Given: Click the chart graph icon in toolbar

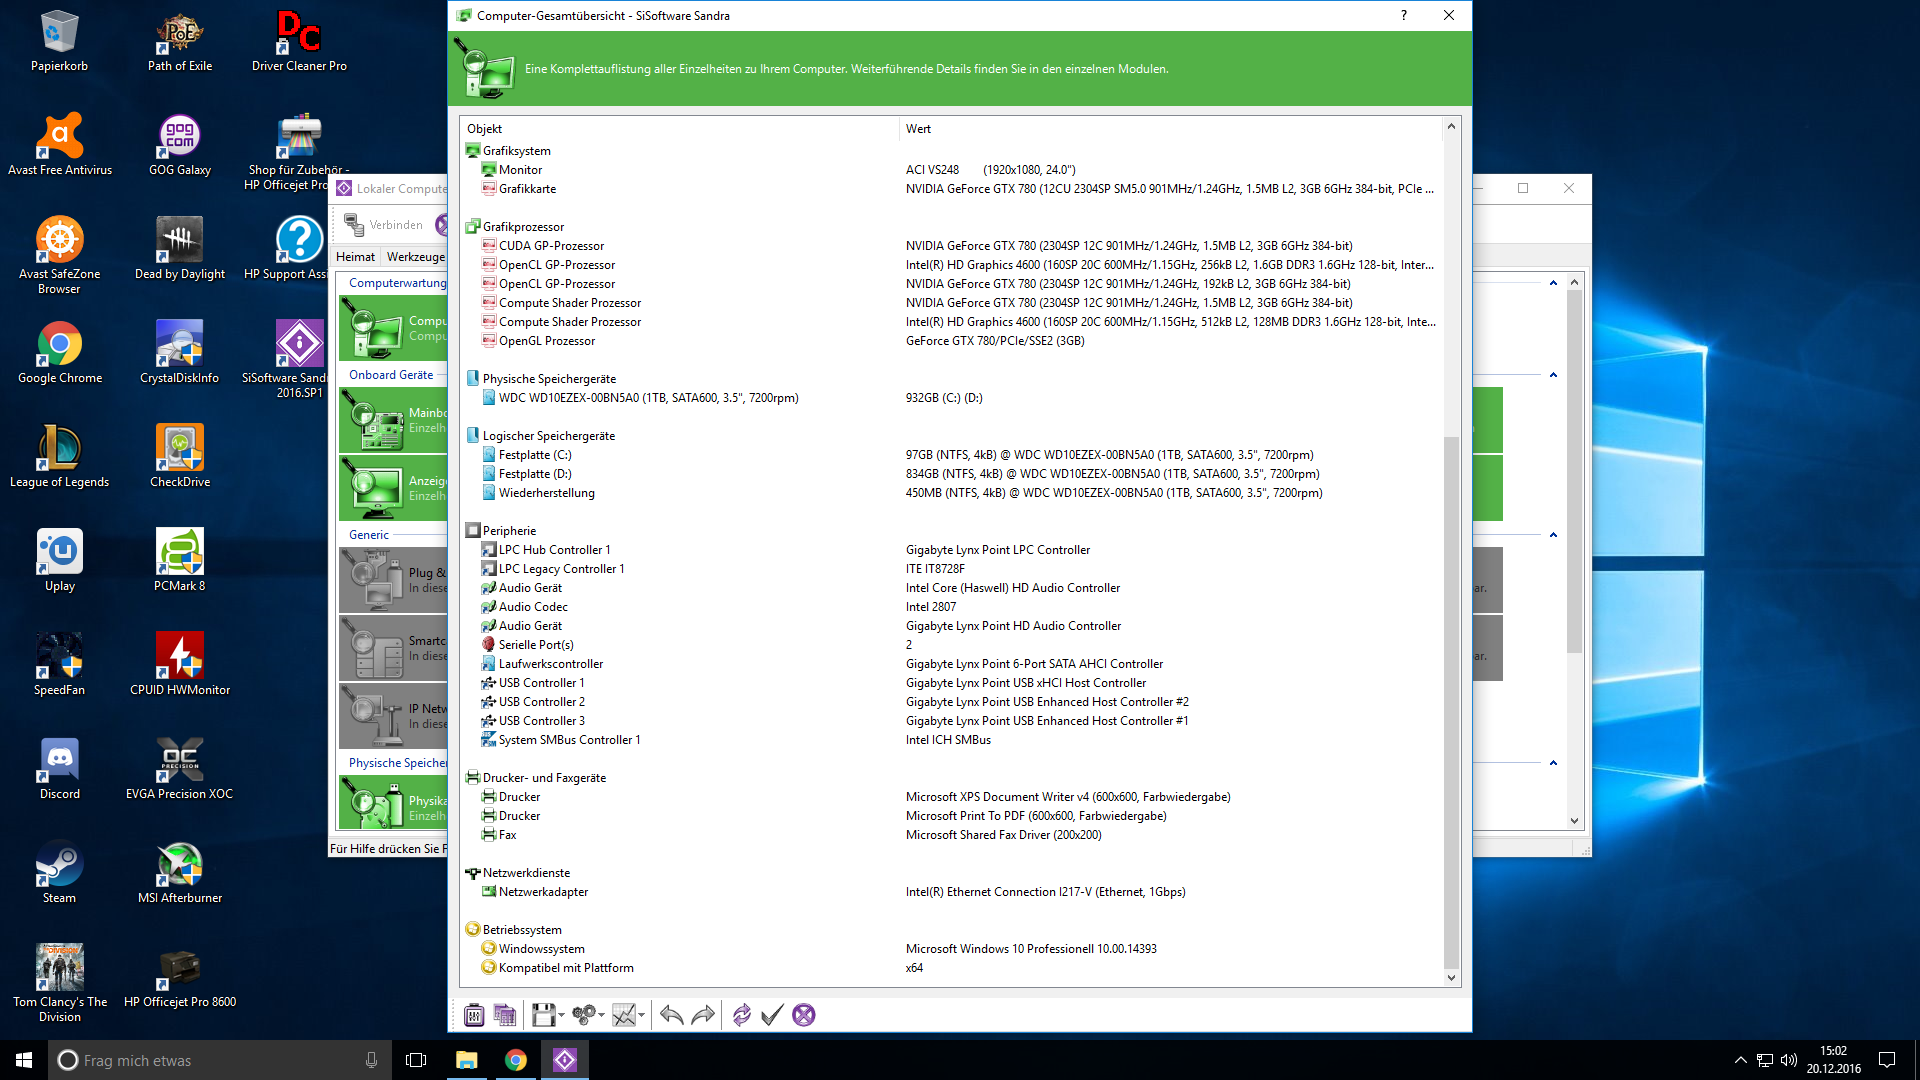Looking at the screenshot, I should [x=624, y=1015].
